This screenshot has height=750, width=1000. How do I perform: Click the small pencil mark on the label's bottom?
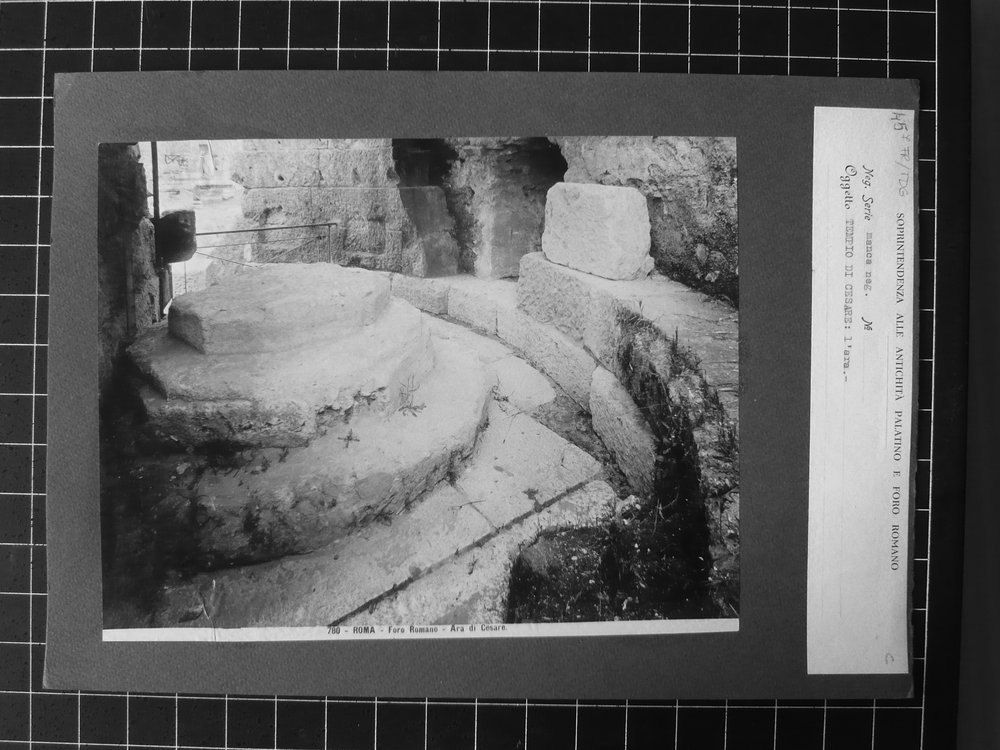888,659
